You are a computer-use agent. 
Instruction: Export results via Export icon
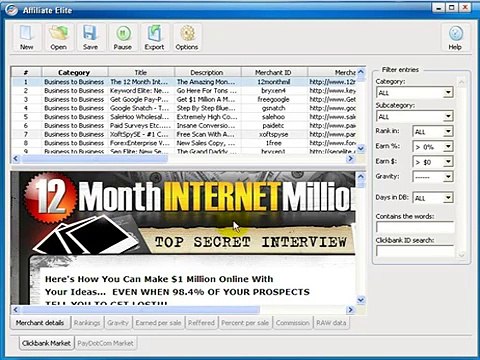tap(154, 37)
